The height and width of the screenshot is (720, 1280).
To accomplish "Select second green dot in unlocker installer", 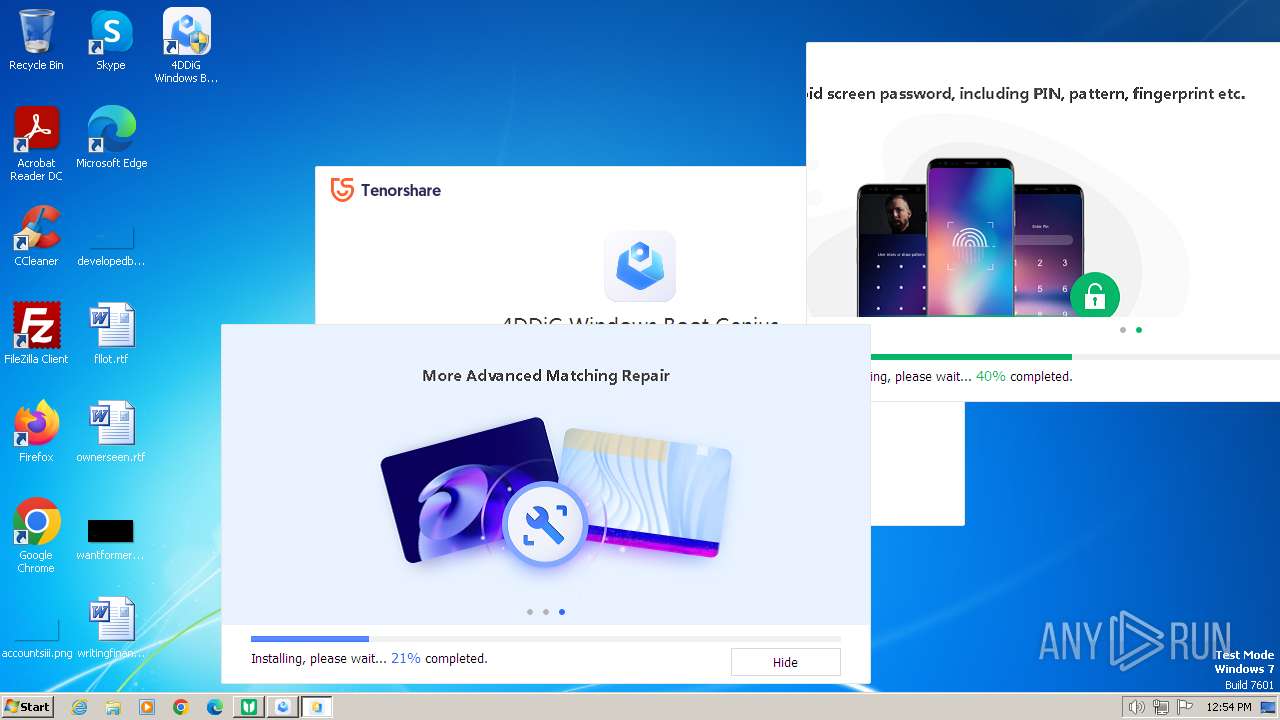I will (1139, 330).
